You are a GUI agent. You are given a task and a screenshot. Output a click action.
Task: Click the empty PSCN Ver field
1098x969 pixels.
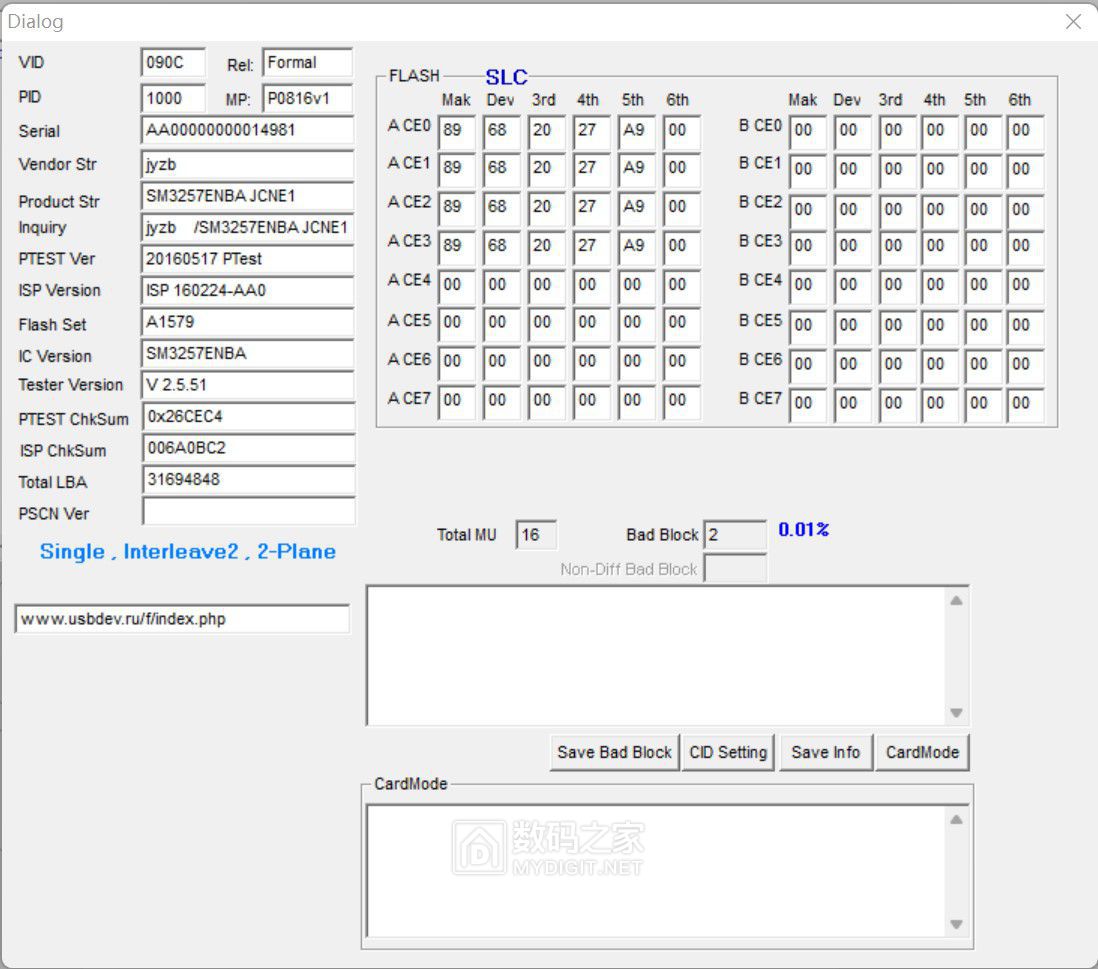click(x=248, y=512)
